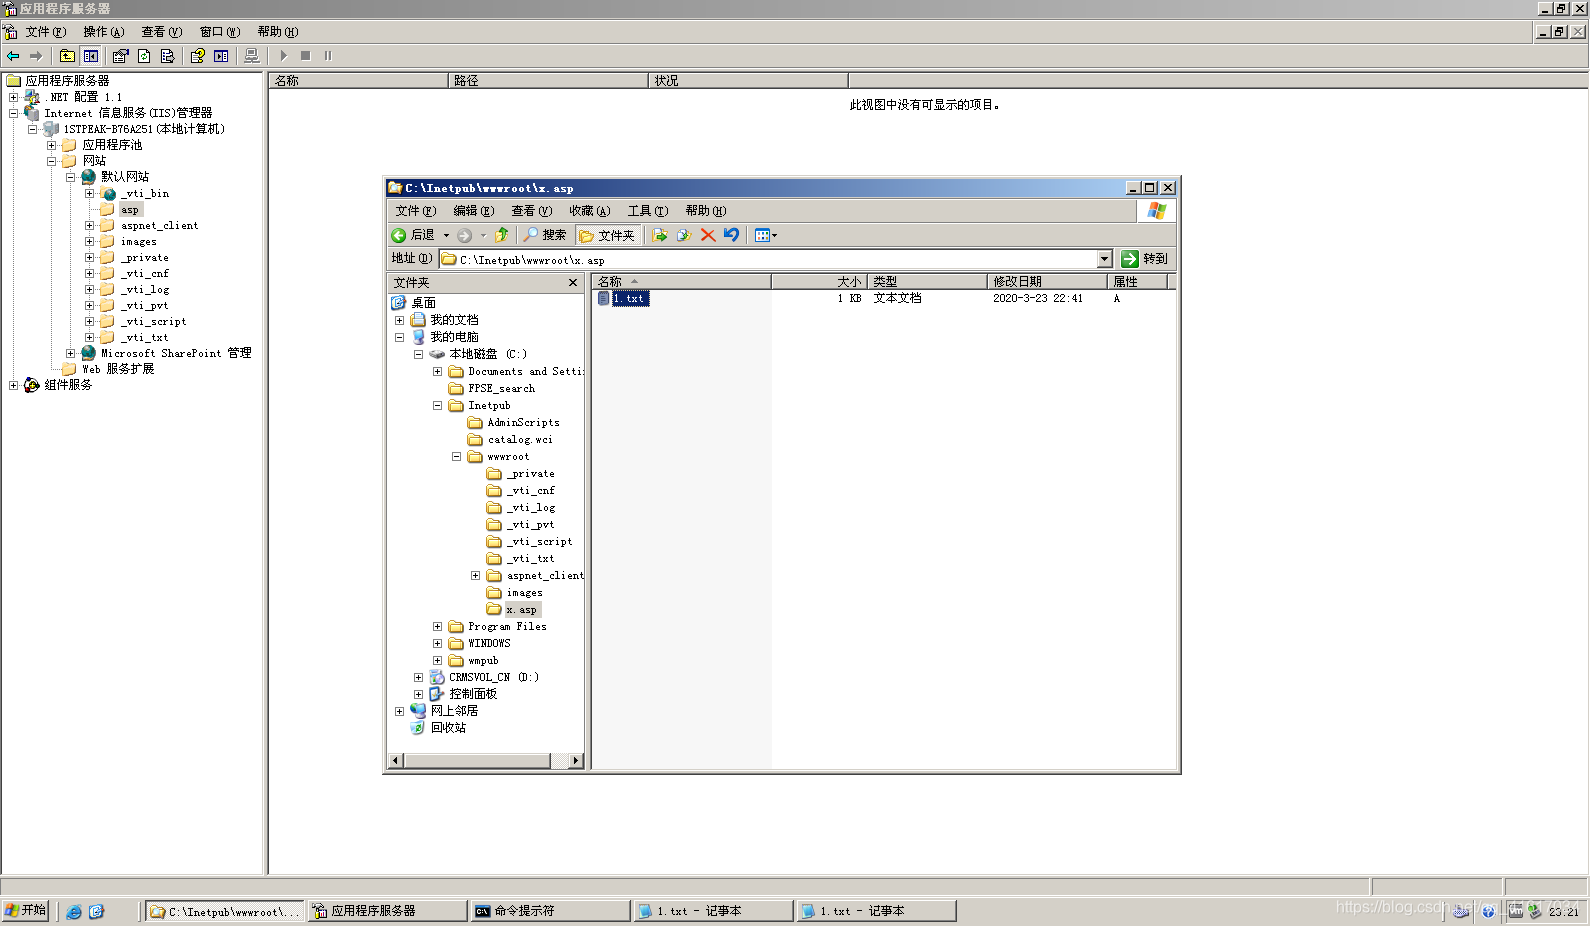Click the right scroll arrow in folder pane
Viewport: 1590px width, 926px height.
[x=575, y=761]
